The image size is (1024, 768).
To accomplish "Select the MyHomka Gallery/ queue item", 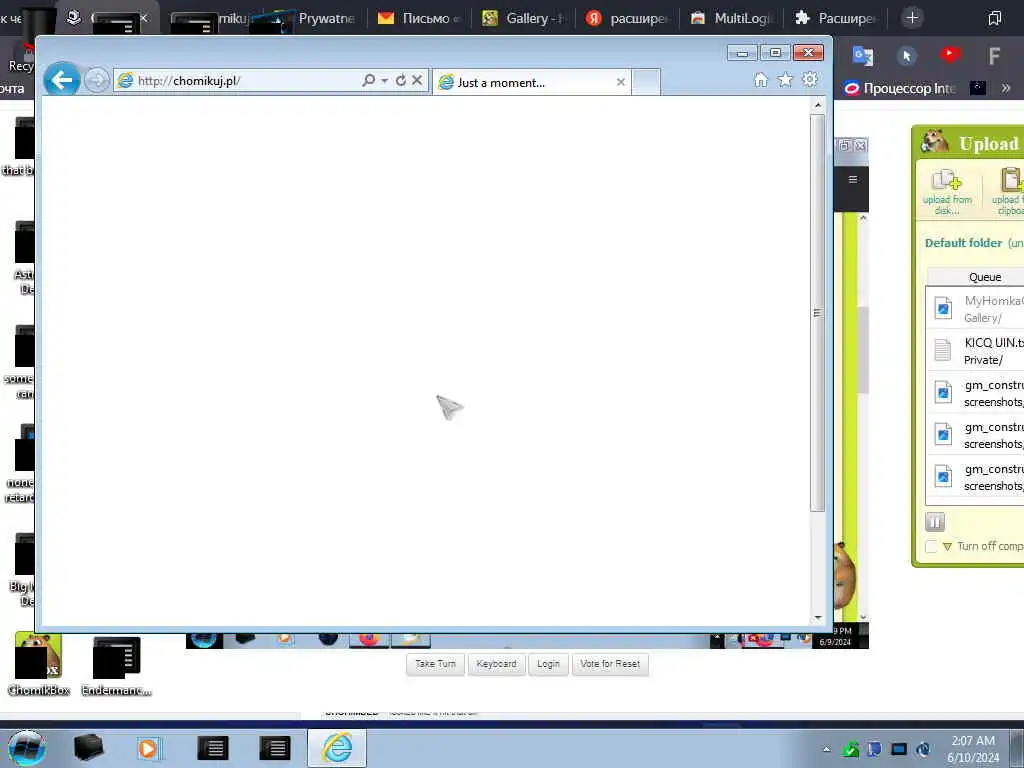I will click(x=976, y=309).
